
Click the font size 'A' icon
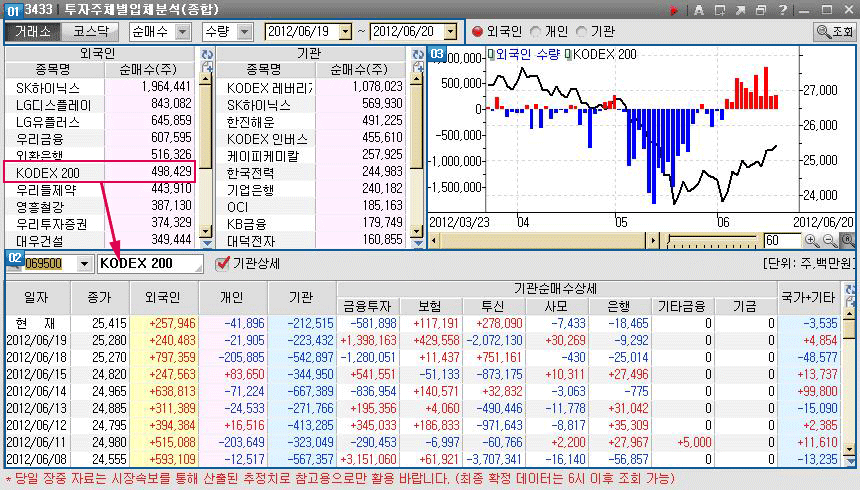(698, 10)
